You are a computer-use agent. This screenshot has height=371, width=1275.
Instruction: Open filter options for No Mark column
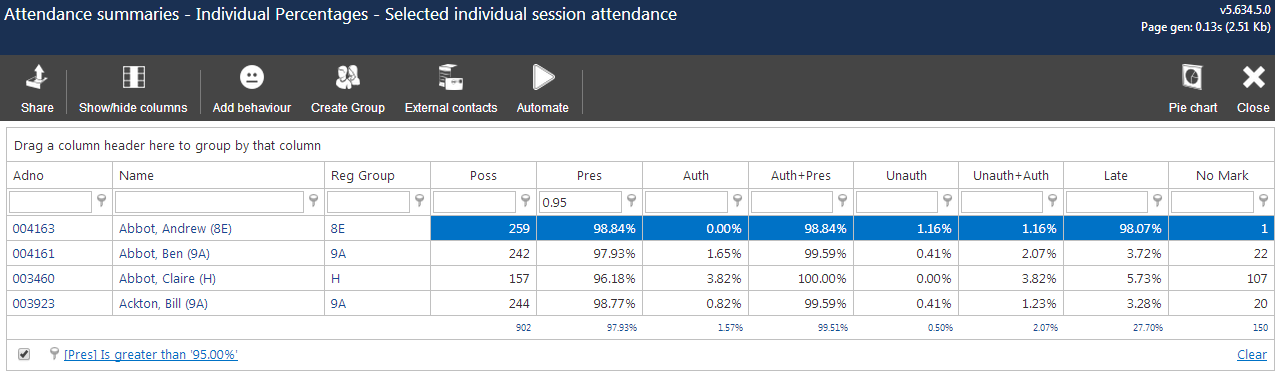1262,202
